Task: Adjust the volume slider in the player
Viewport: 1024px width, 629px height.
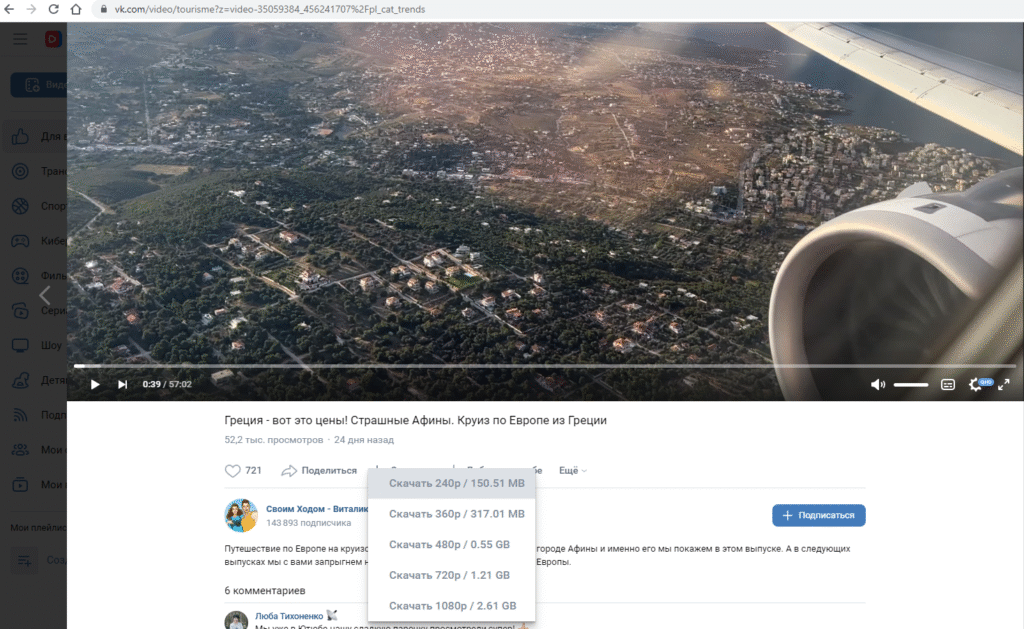Action: pos(910,384)
